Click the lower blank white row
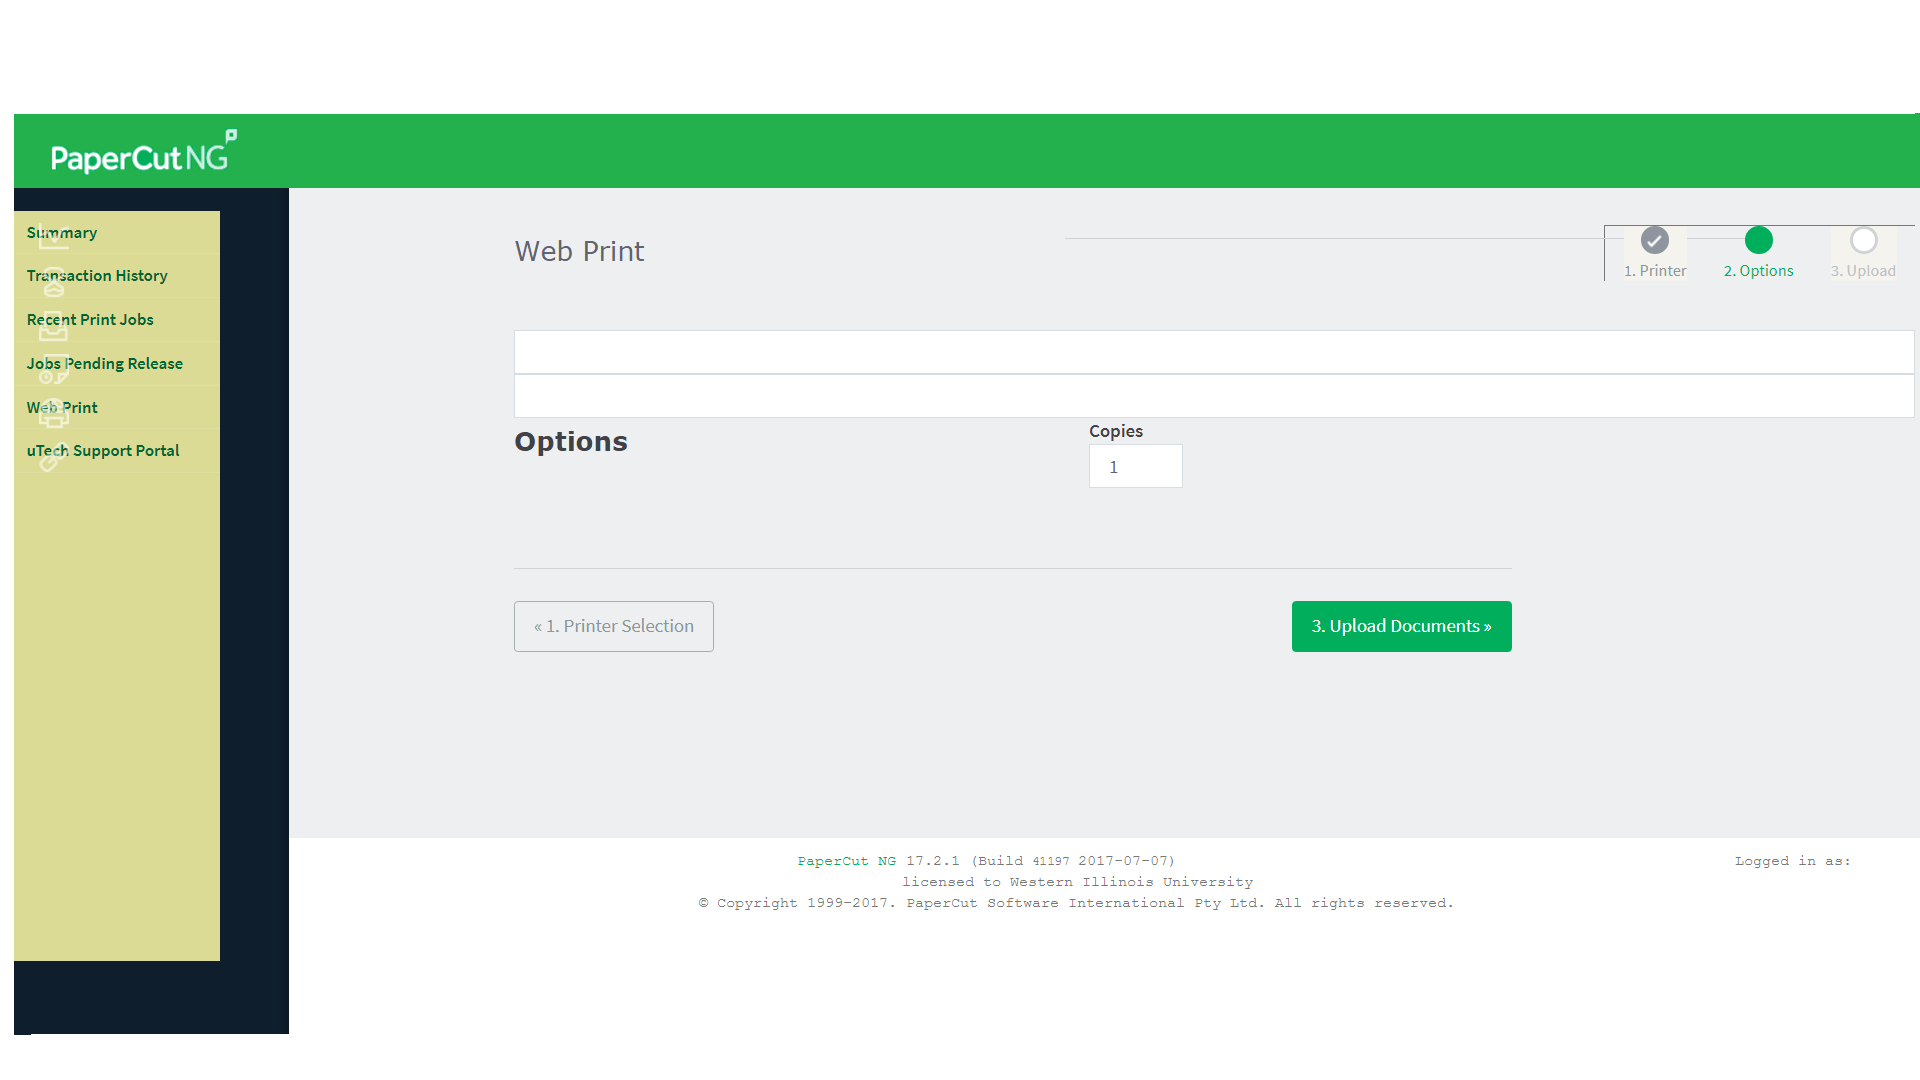 pos(1213,396)
